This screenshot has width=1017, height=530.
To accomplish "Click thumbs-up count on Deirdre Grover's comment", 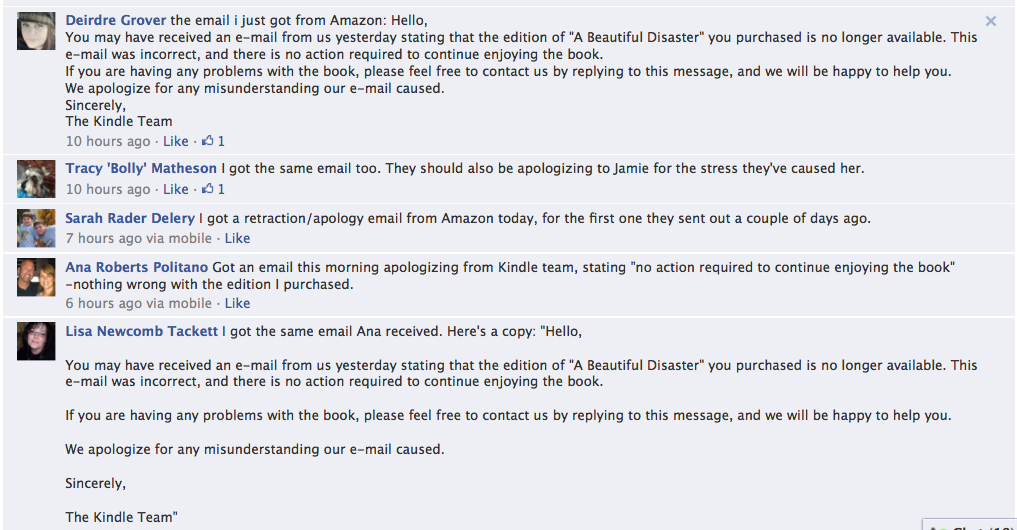I will [213, 141].
